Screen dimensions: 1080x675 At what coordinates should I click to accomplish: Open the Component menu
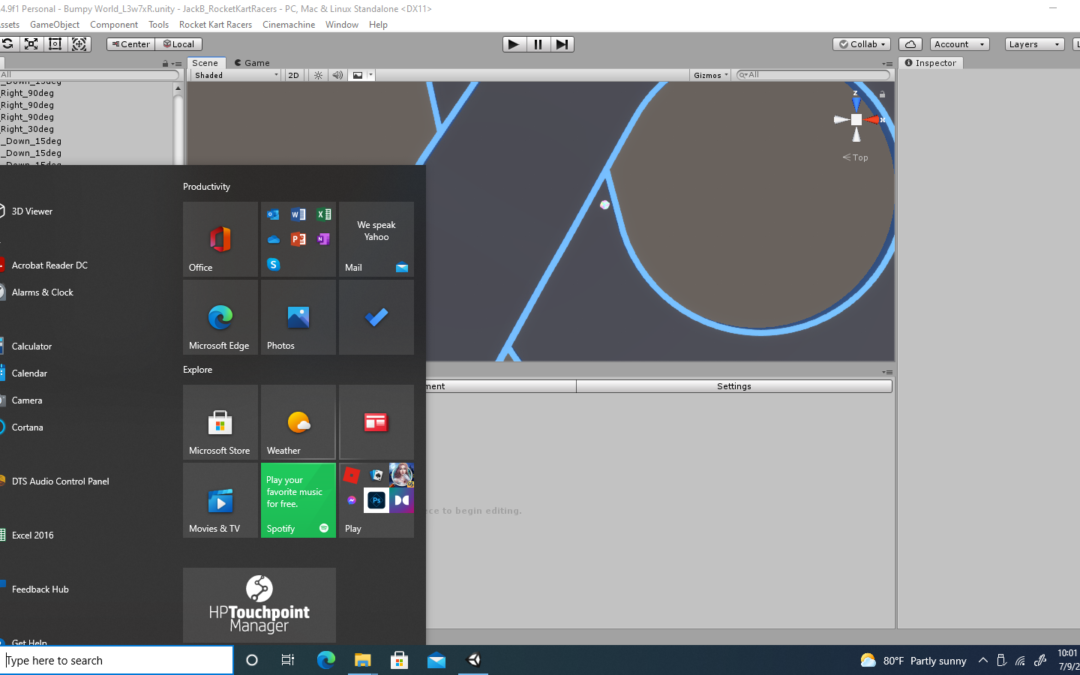[114, 24]
